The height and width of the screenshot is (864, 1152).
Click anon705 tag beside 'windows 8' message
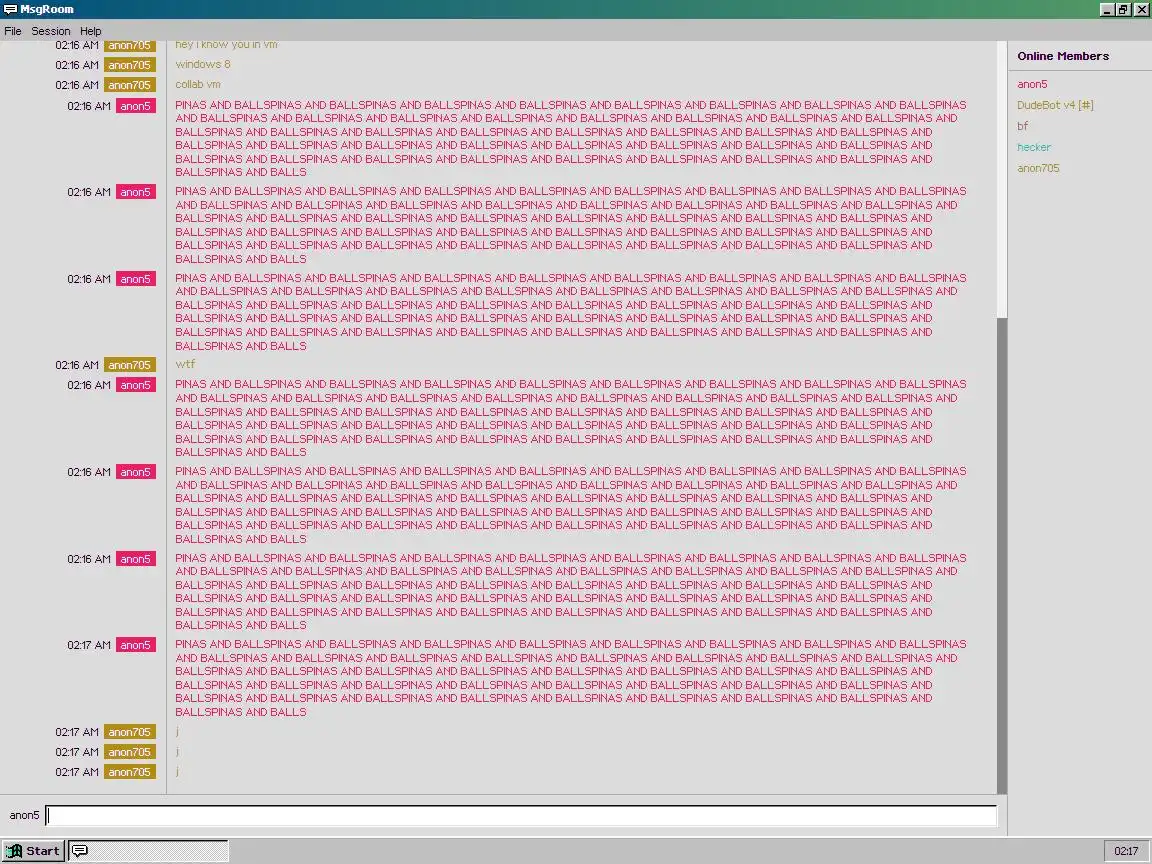(129, 65)
